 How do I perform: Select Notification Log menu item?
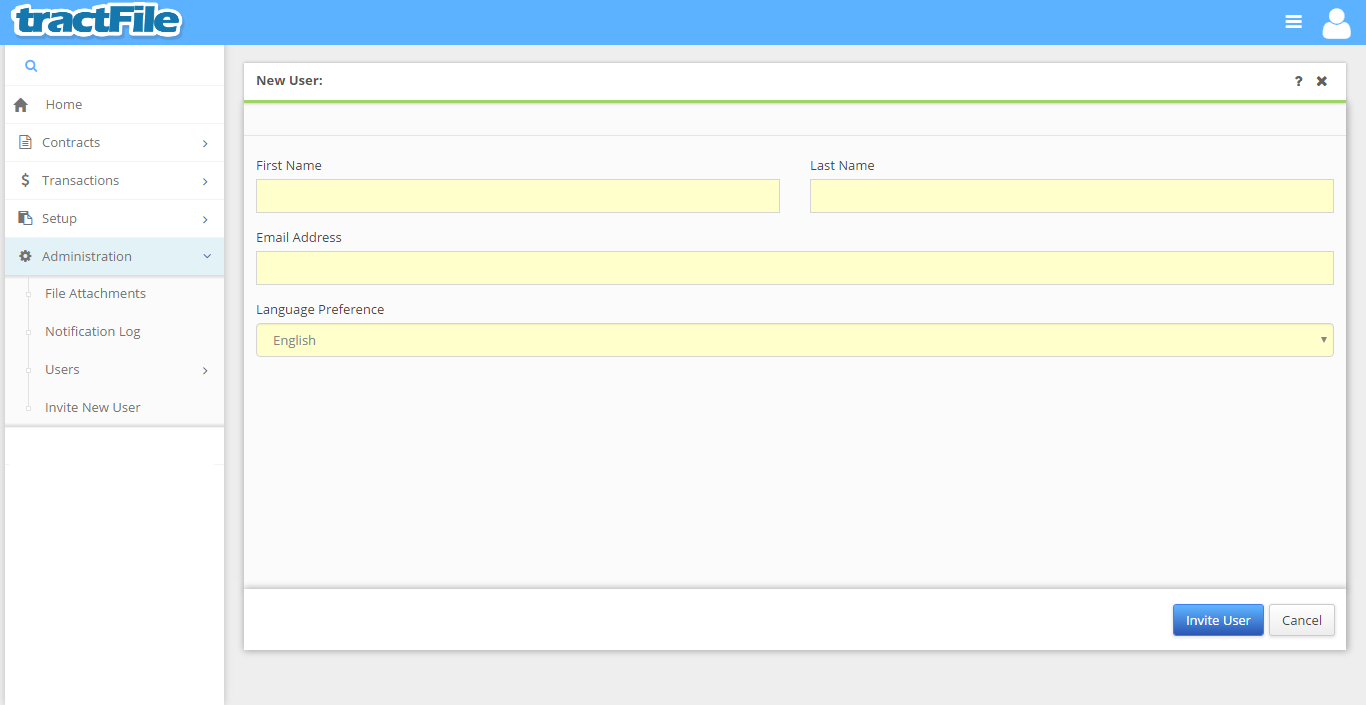pyautogui.click(x=92, y=332)
